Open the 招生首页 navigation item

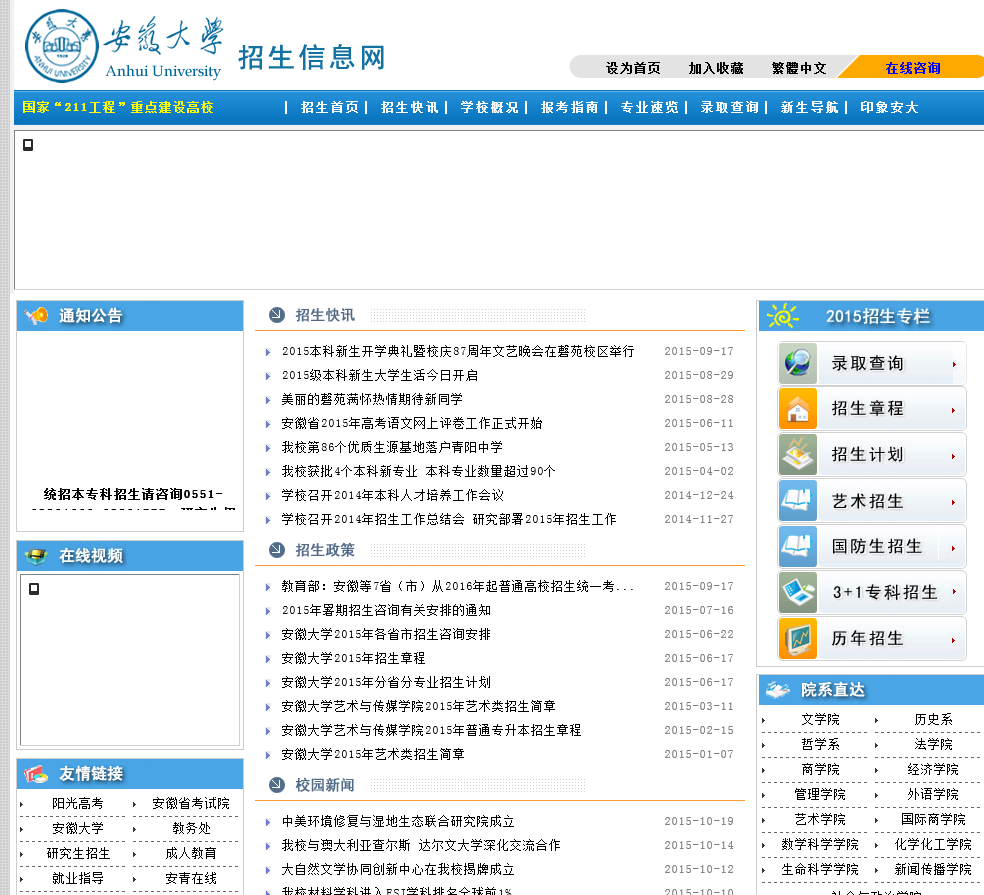coord(329,107)
